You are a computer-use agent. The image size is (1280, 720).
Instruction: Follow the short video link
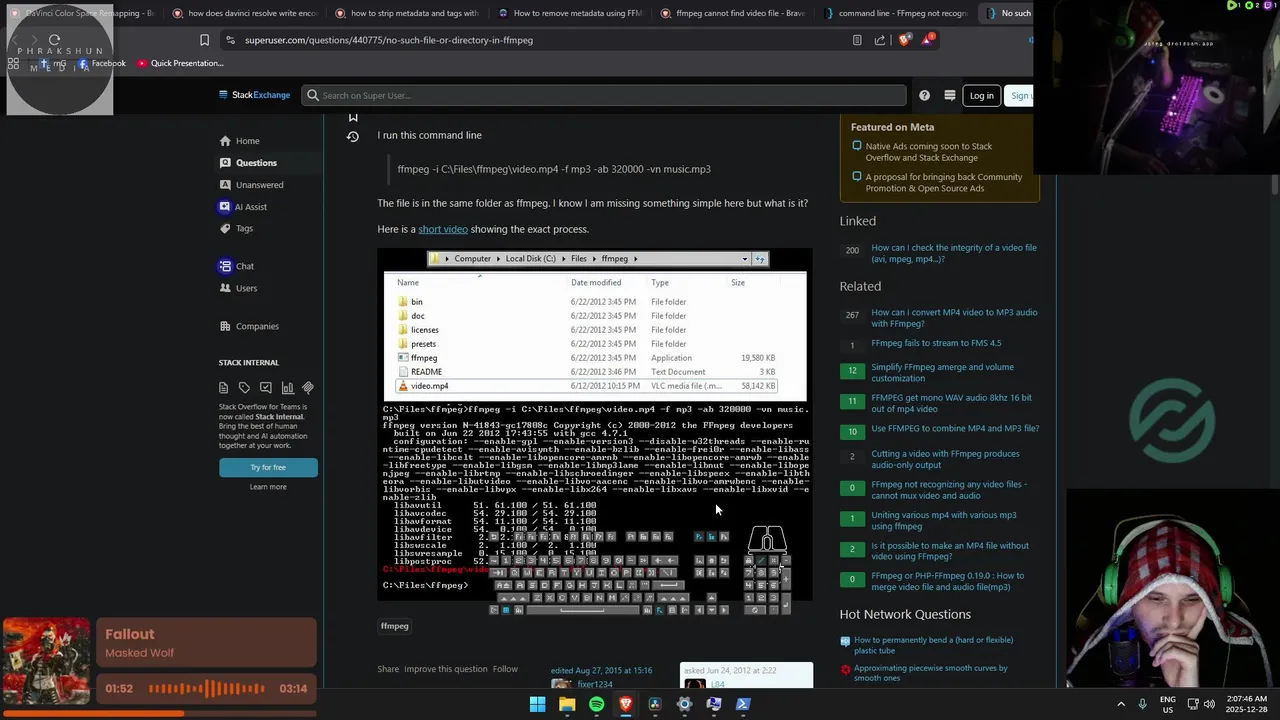443,229
